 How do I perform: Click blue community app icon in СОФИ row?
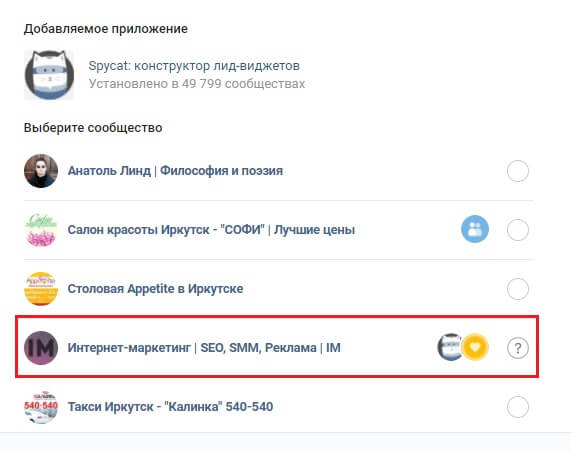[x=475, y=229]
